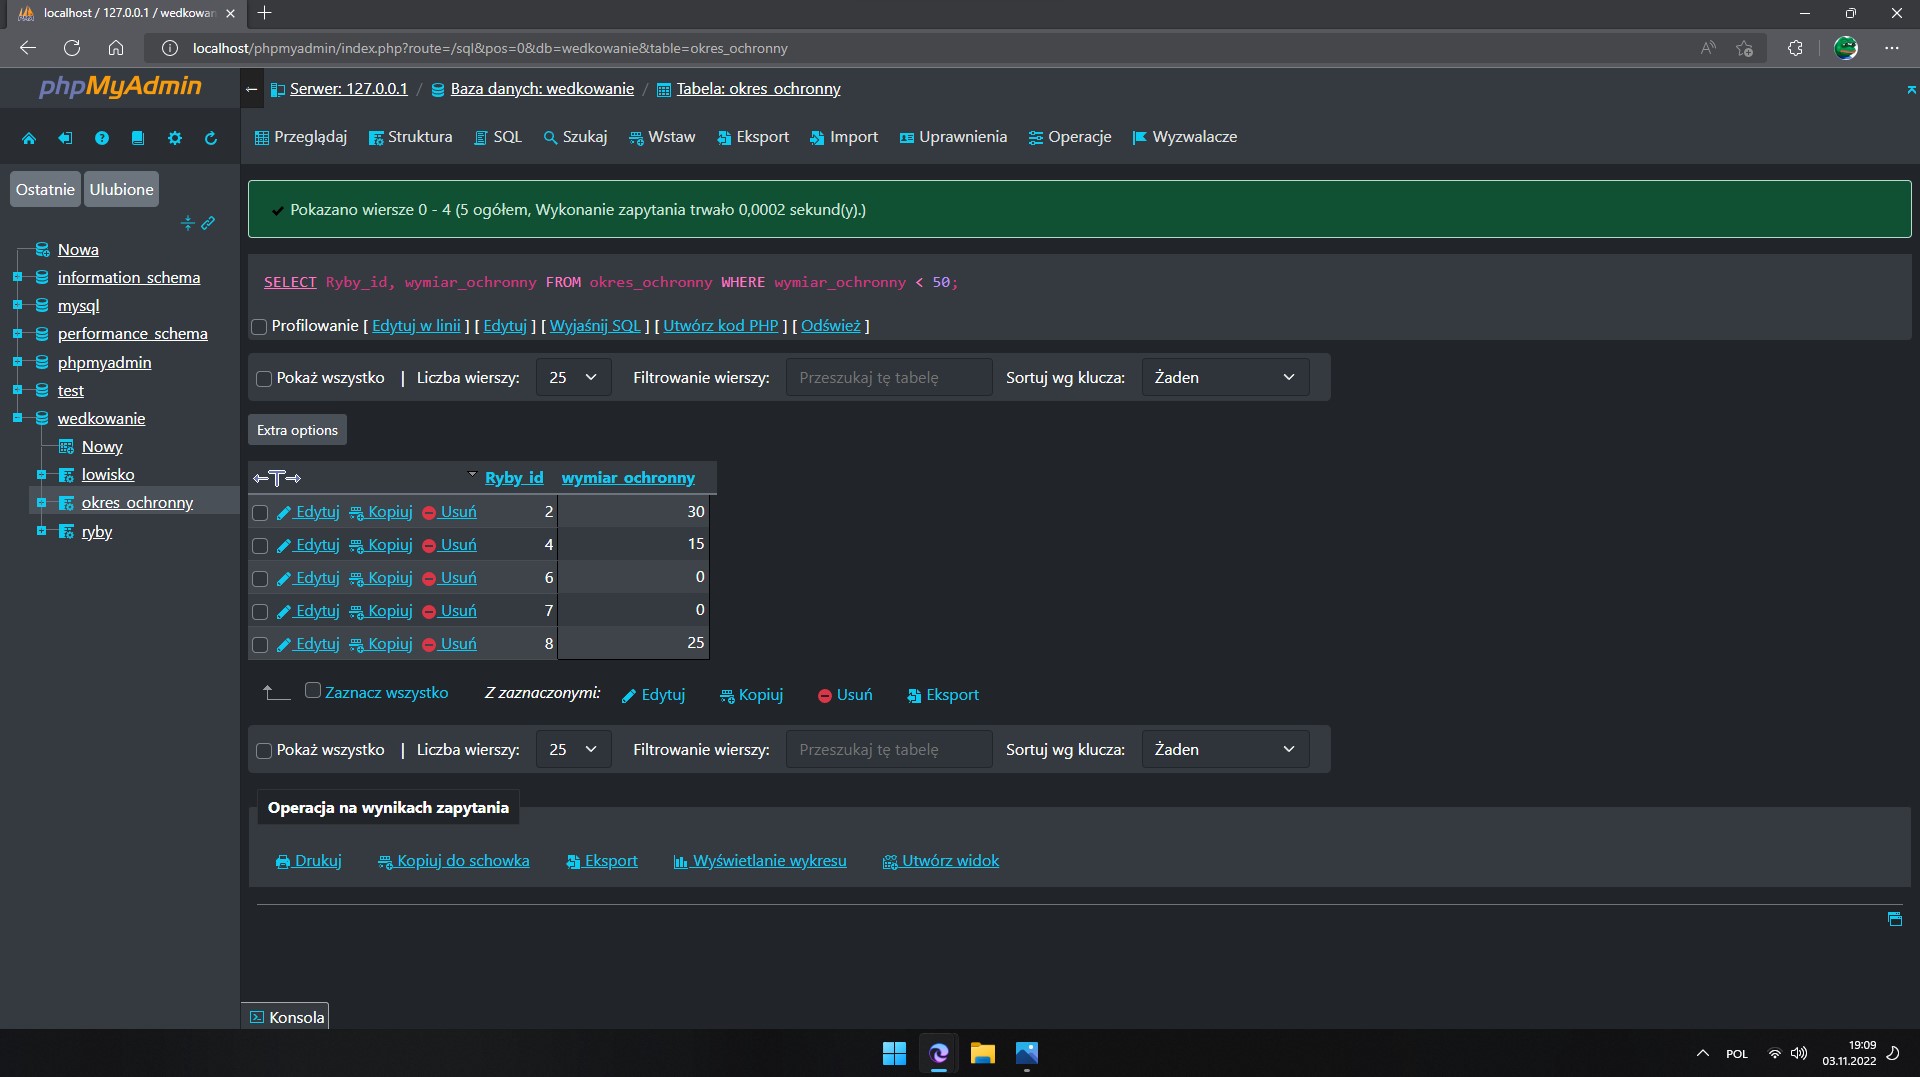Enable Profilowanie checkbox

pyautogui.click(x=259, y=327)
